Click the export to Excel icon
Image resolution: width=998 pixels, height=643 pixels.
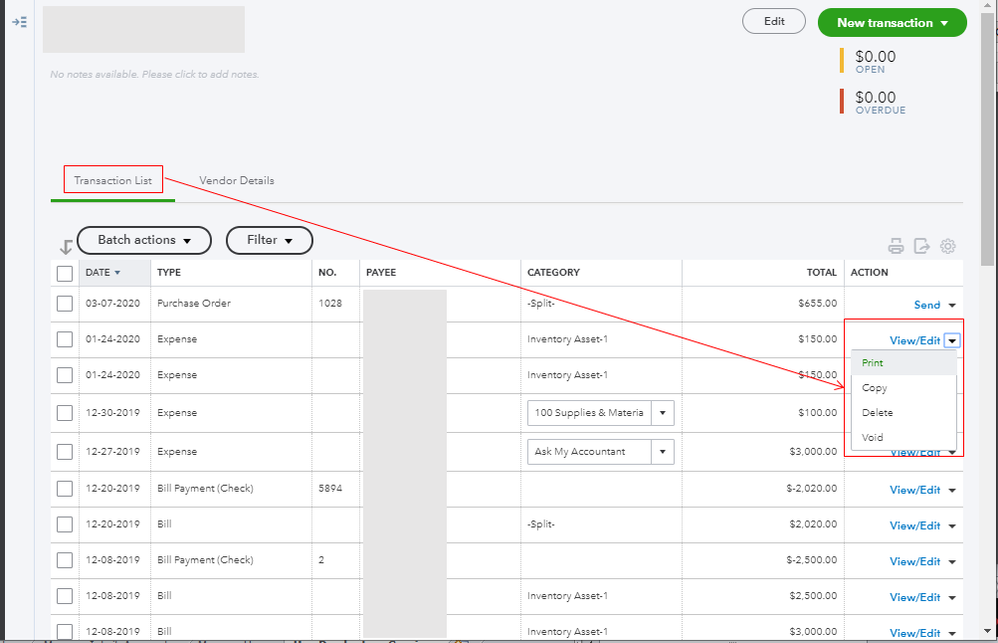point(922,246)
